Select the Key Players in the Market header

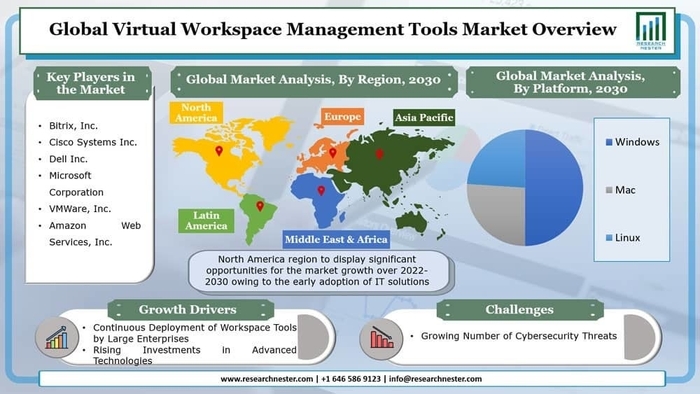91,83
